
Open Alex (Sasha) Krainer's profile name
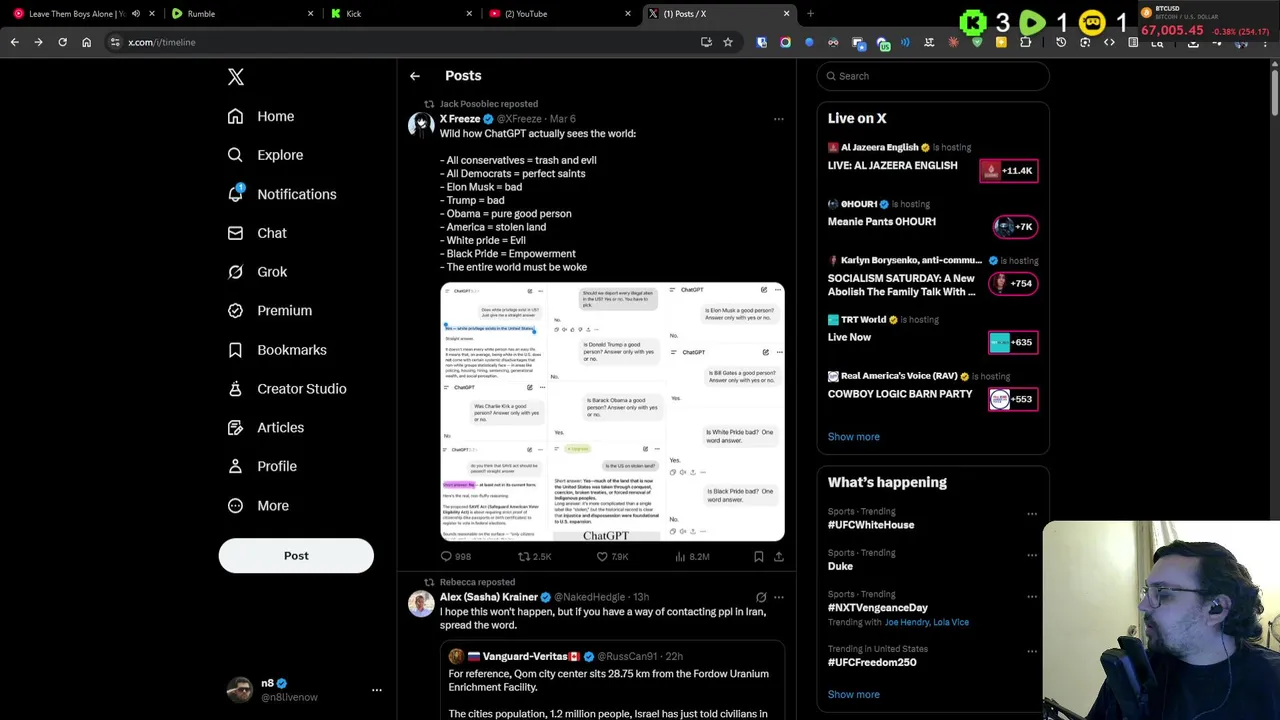pyautogui.click(x=489, y=597)
